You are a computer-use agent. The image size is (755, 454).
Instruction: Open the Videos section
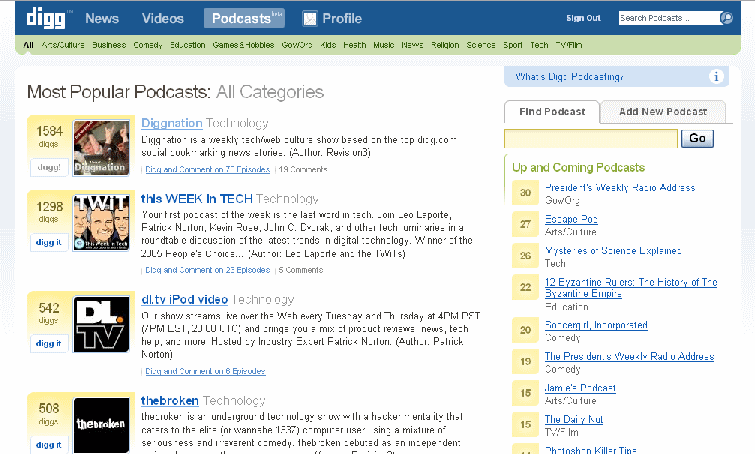point(163,19)
